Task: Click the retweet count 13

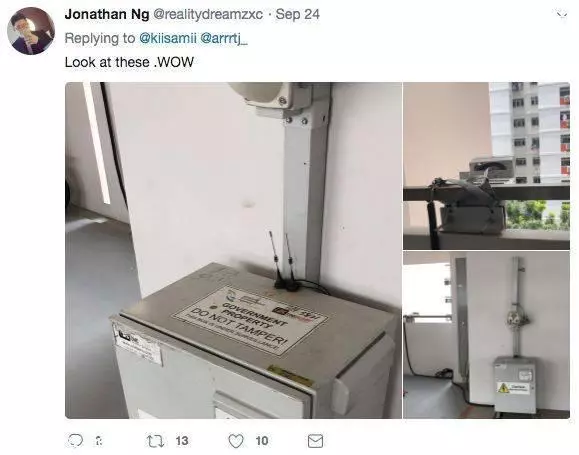Action: point(182,441)
